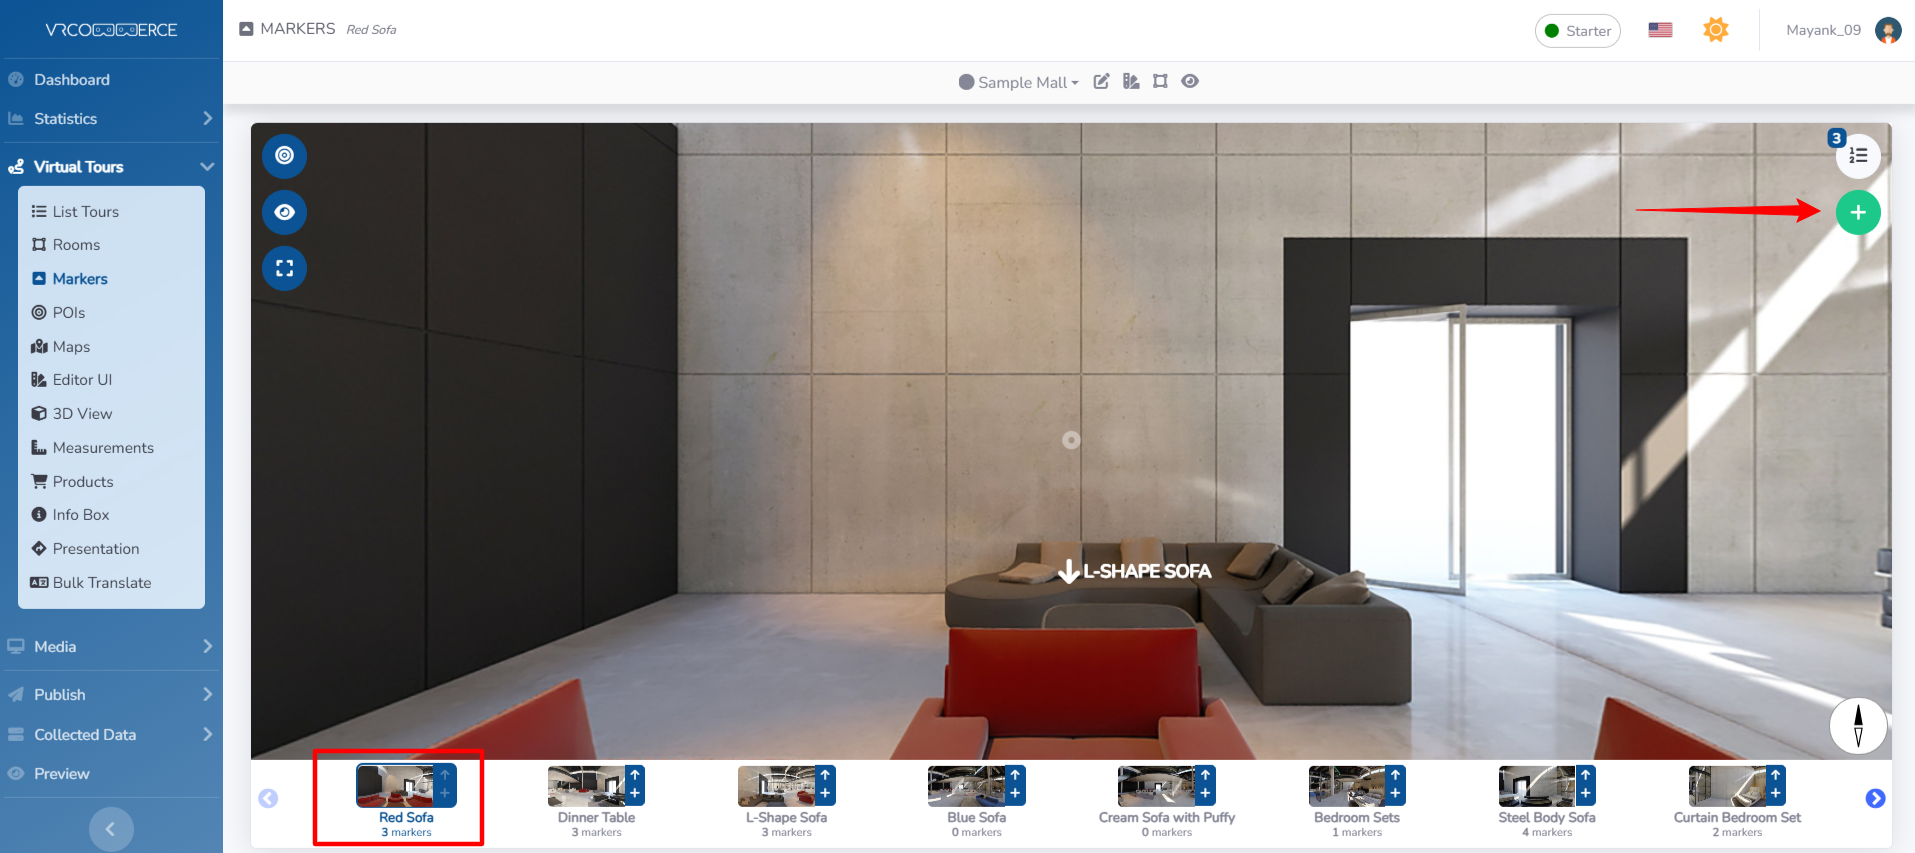Click the preview eye icon in top toolbar

tap(1189, 82)
